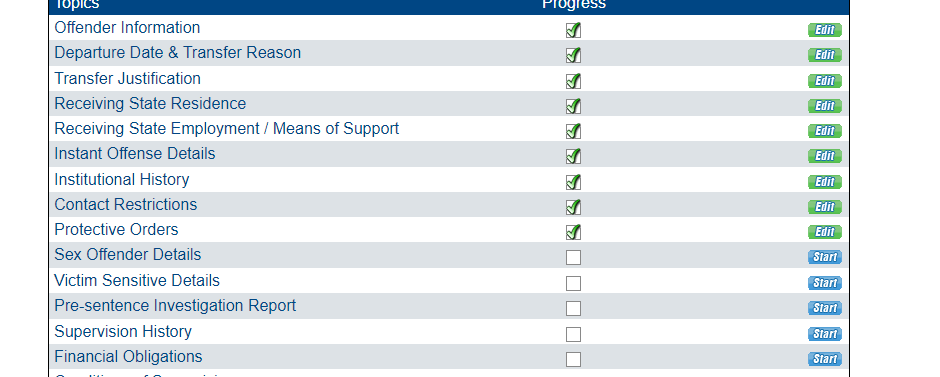Check the Financial Obligations progress box

[x=573, y=360]
